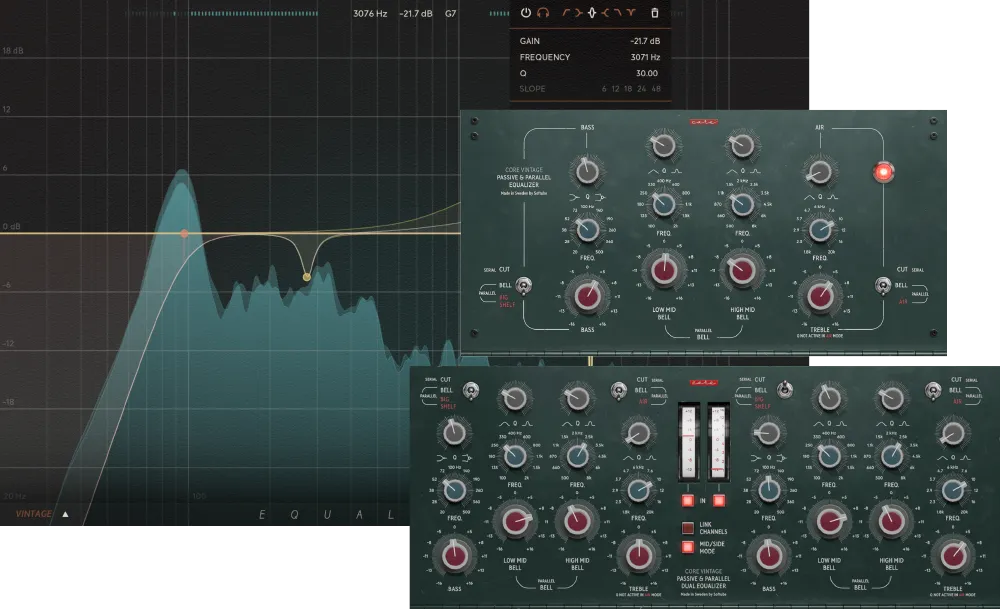Expand the VINTAGE menu triangle
This screenshot has height=609, width=1000.
pyautogui.click(x=64, y=515)
